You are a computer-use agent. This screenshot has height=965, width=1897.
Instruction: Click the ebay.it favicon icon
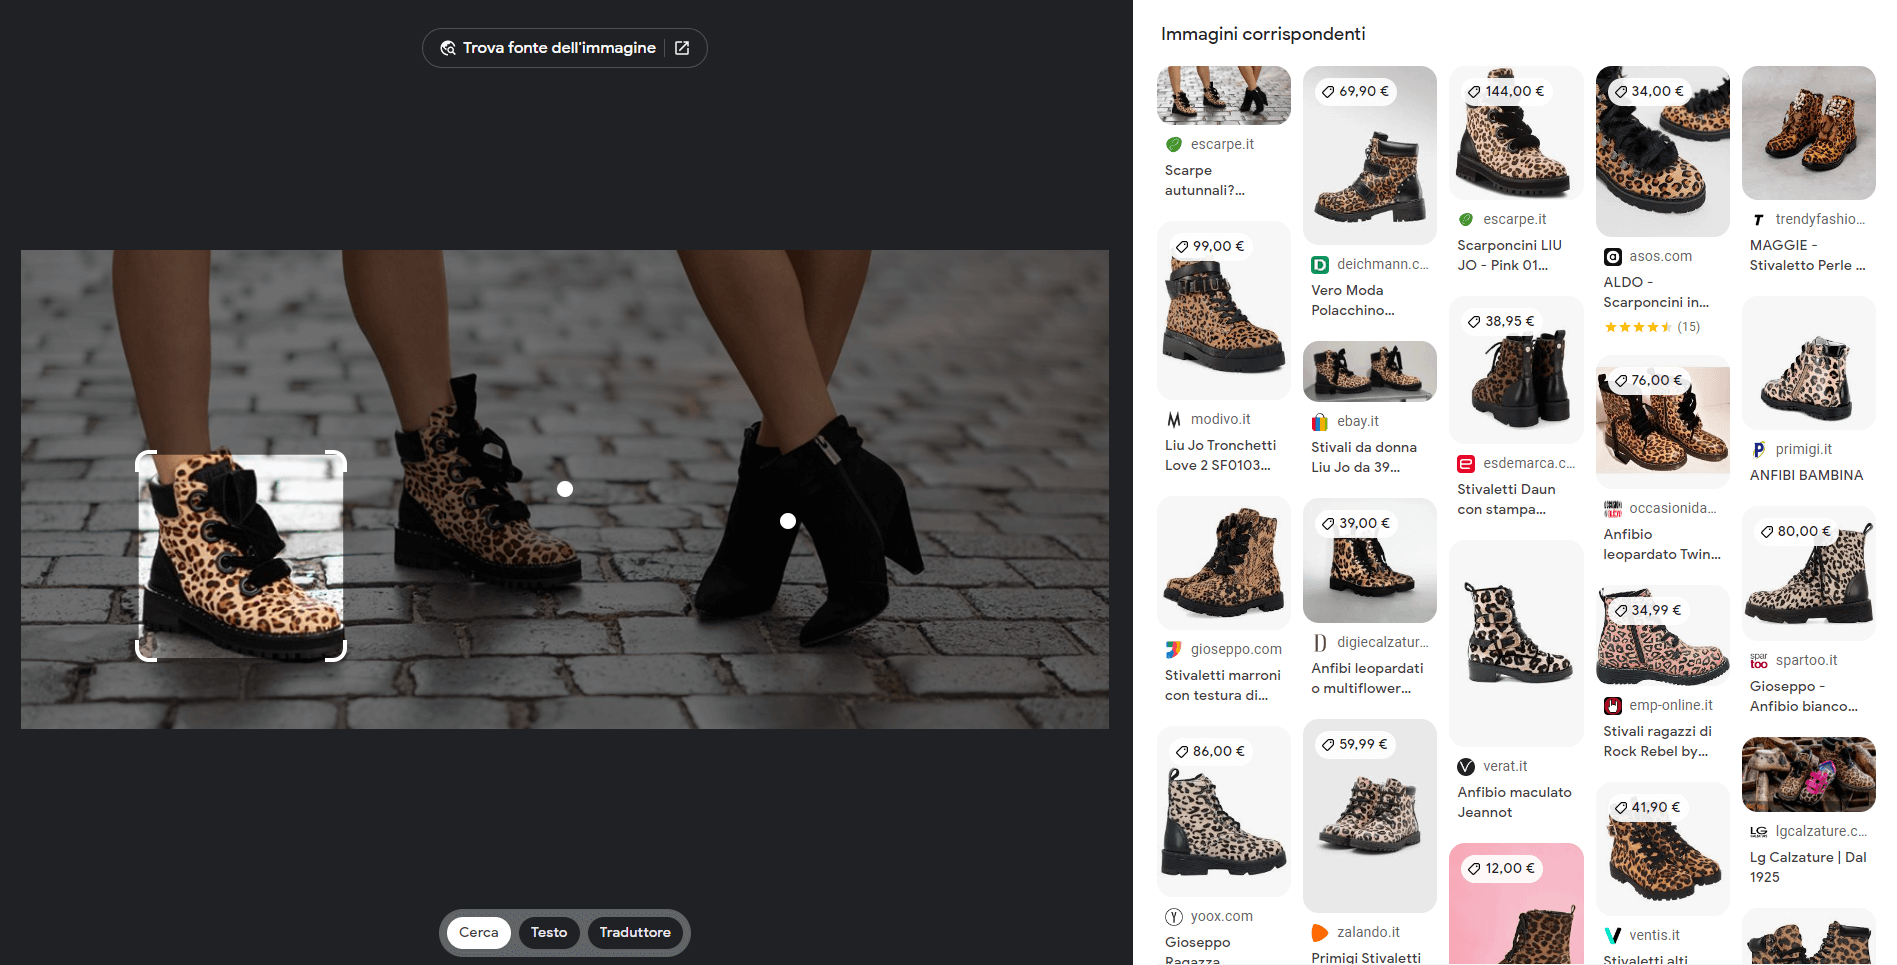coord(1320,422)
